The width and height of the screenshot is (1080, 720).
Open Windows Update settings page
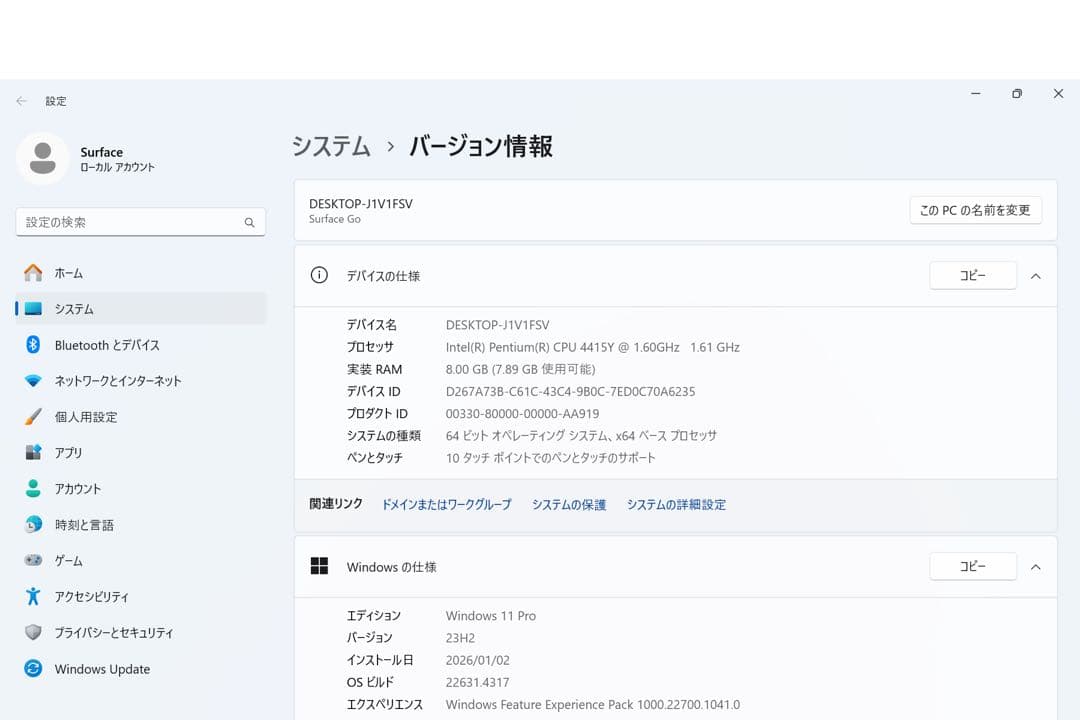(141, 668)
